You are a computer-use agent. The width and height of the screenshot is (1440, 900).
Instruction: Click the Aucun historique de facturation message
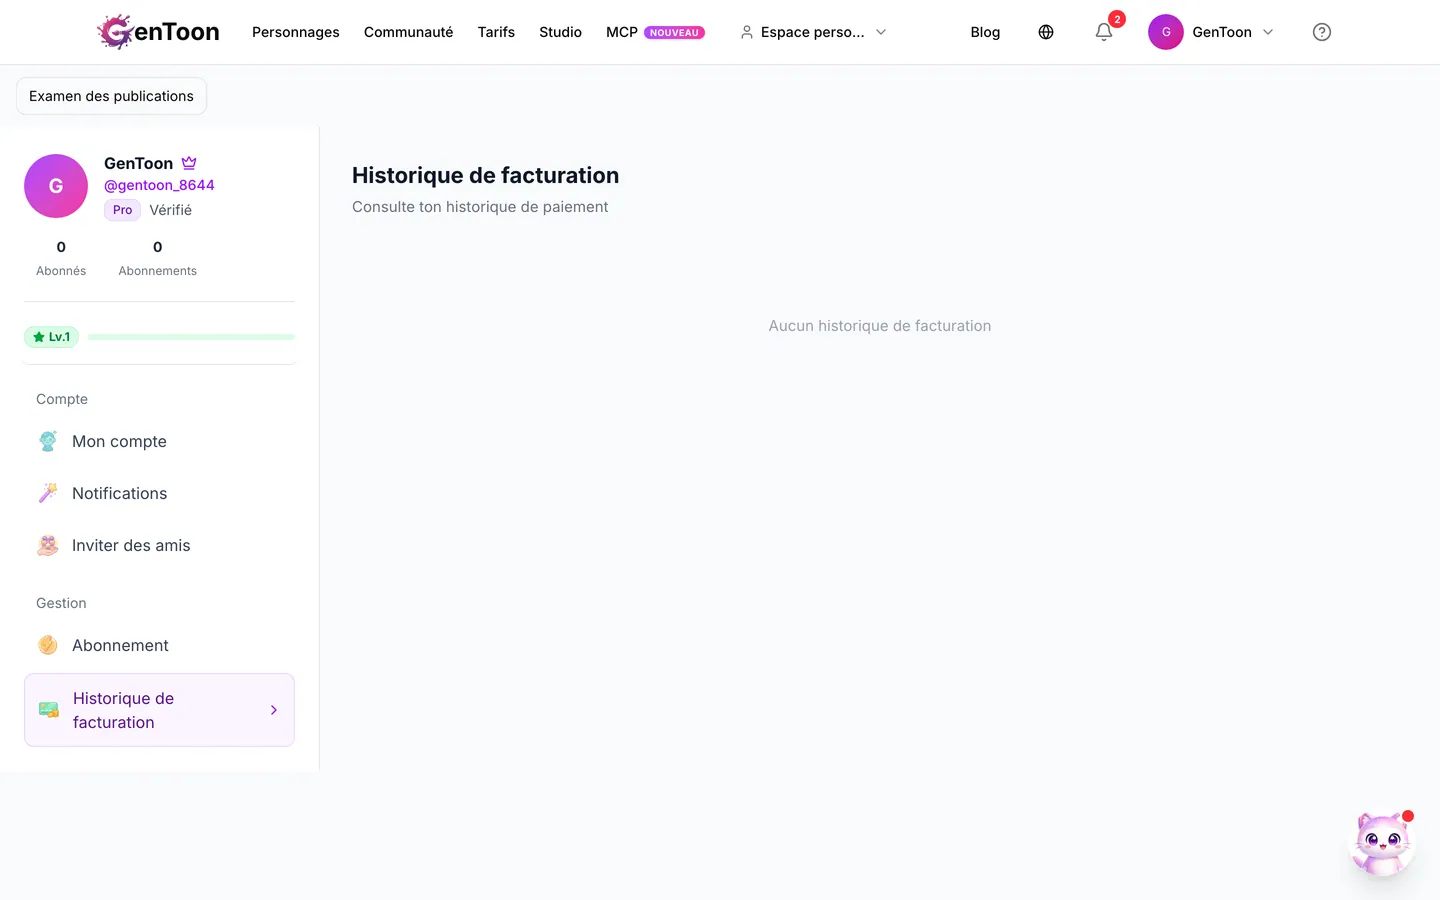point(880,326)
